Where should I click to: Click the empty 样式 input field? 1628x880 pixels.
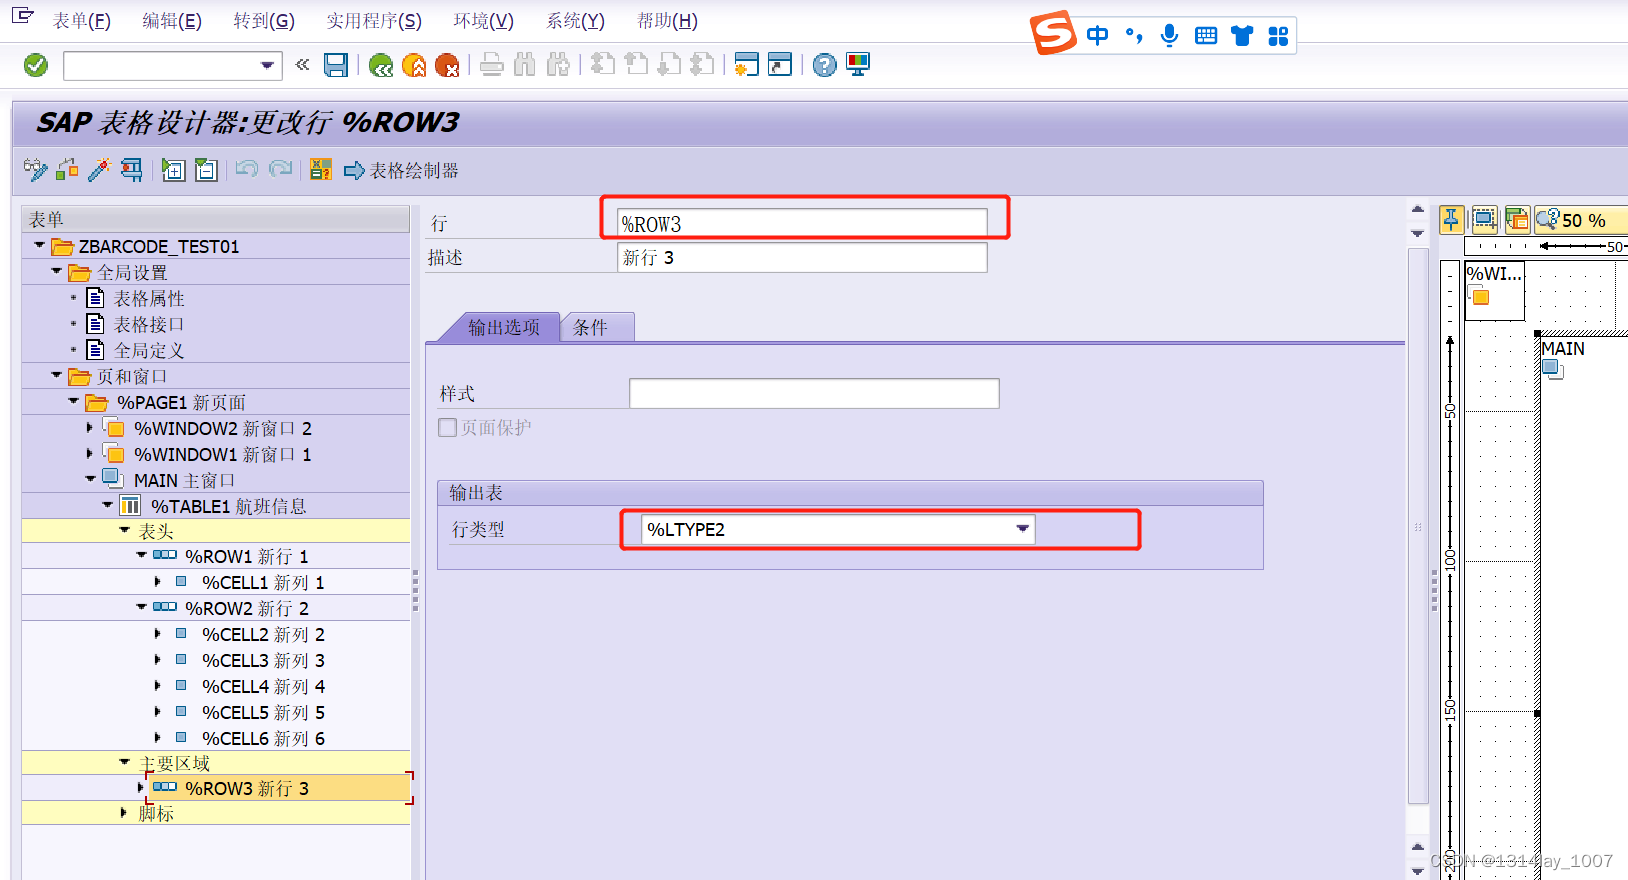tap(814, 393)
